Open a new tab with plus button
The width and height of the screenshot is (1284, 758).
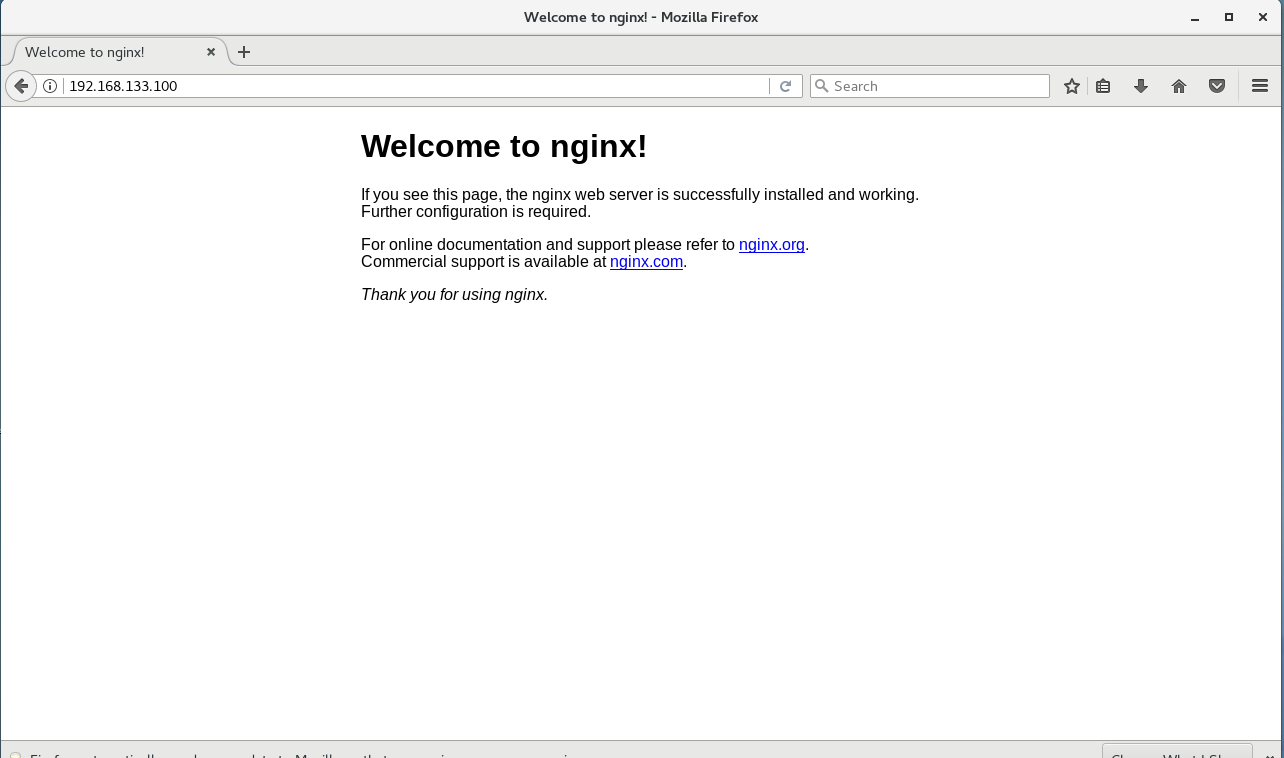244,52
